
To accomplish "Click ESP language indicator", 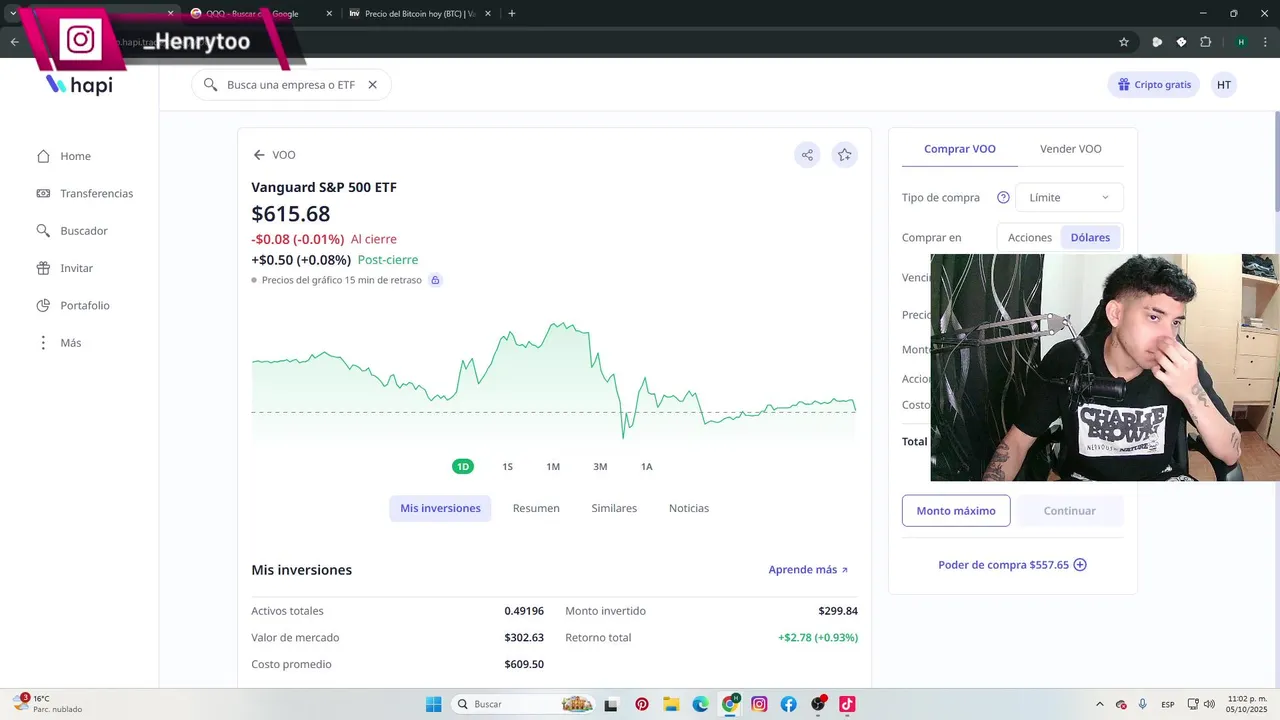I will tap(1168, 705).
